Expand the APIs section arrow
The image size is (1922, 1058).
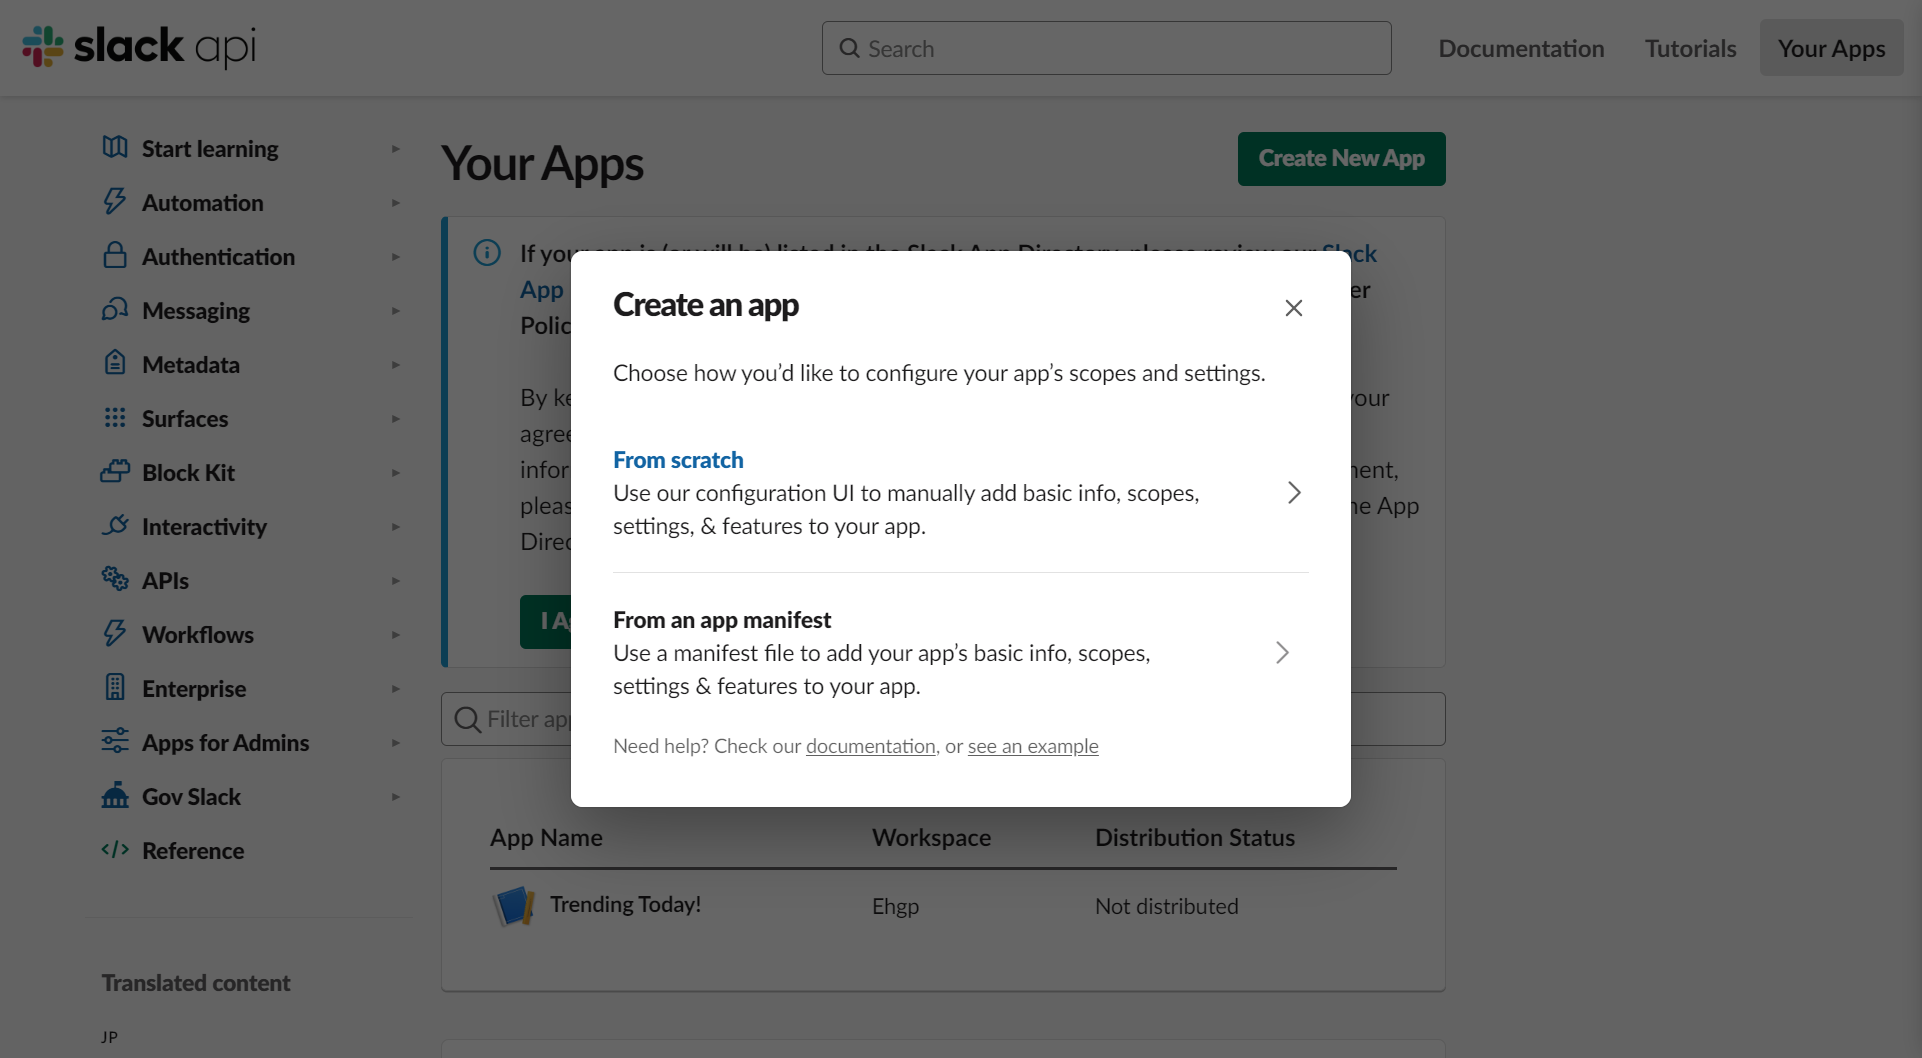coord(396,581)
